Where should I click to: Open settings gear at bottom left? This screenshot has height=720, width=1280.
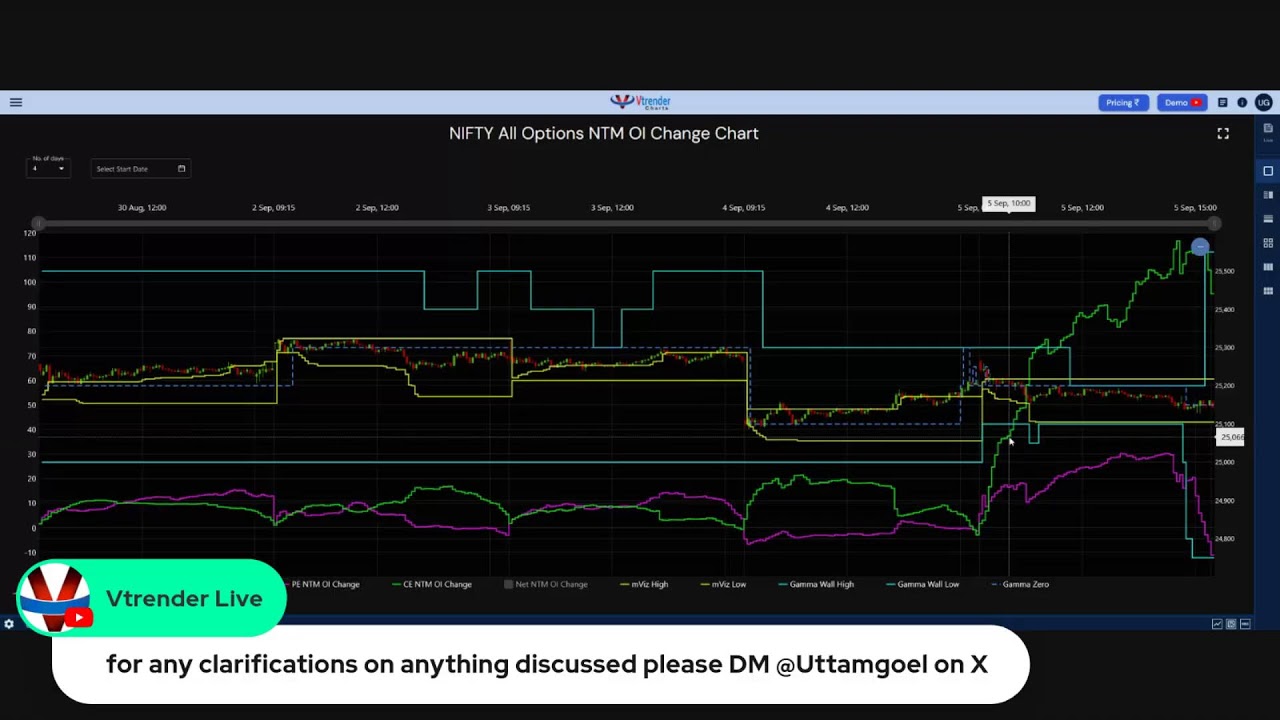(9, 624)
